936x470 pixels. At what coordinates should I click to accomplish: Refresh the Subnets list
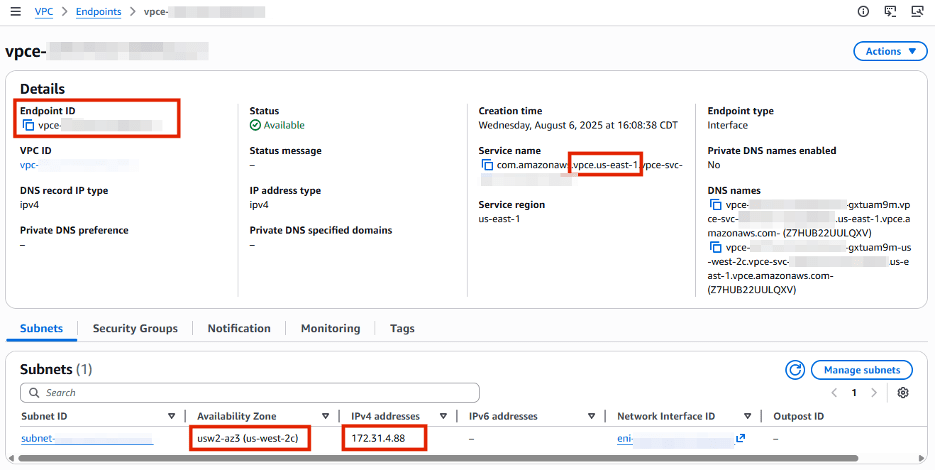[795, 370]
